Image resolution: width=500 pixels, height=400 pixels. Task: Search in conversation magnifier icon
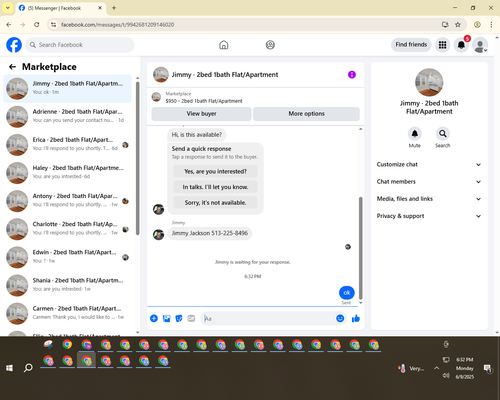coord(443,134)
